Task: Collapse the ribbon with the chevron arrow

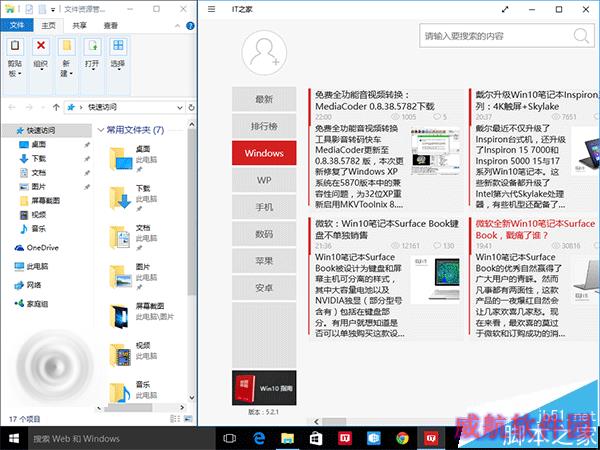Action: pyautogui.click(x=177, y=26)
